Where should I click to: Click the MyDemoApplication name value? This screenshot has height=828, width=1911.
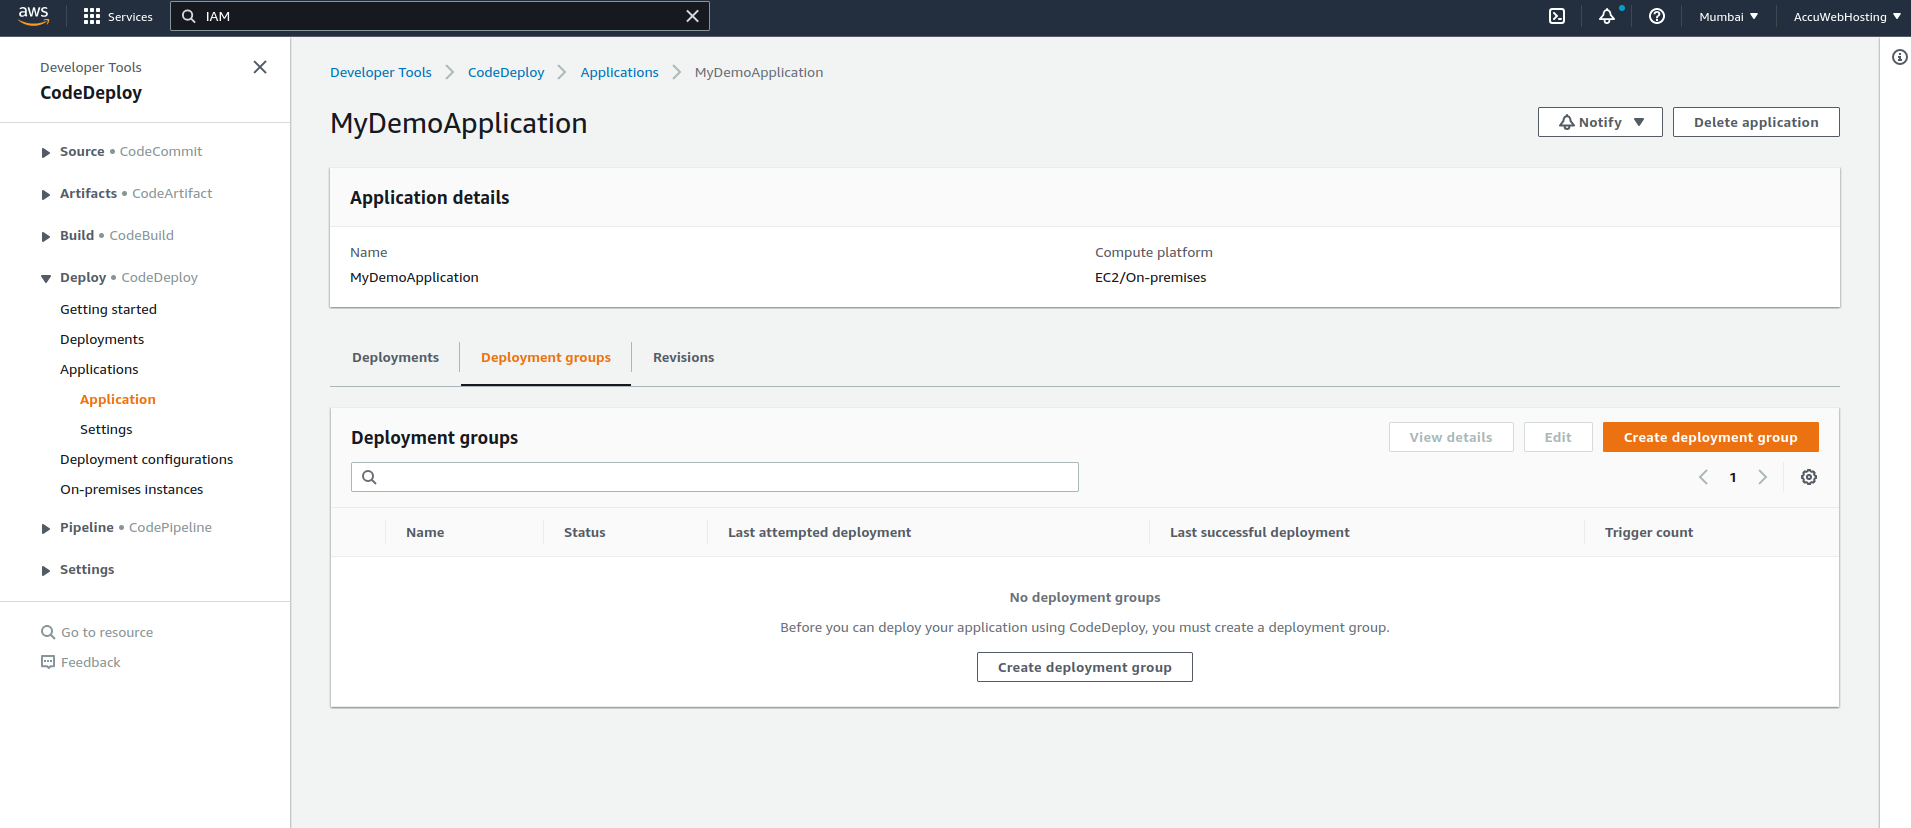[414, 278]
